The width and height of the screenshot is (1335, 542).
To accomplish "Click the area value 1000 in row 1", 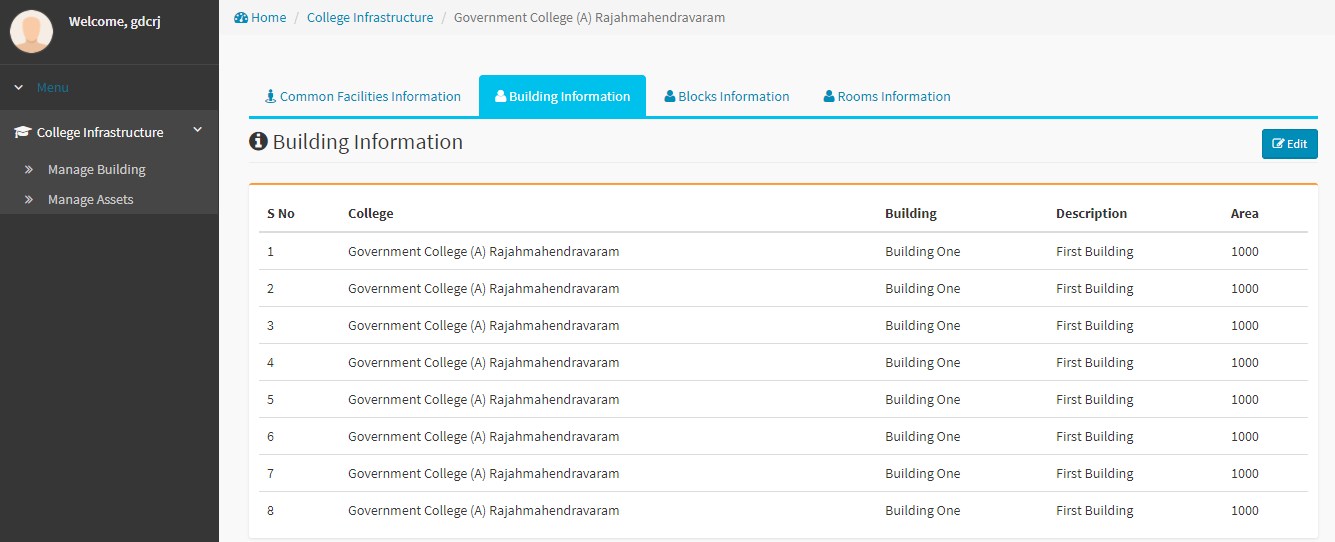I will point(1245,252).
